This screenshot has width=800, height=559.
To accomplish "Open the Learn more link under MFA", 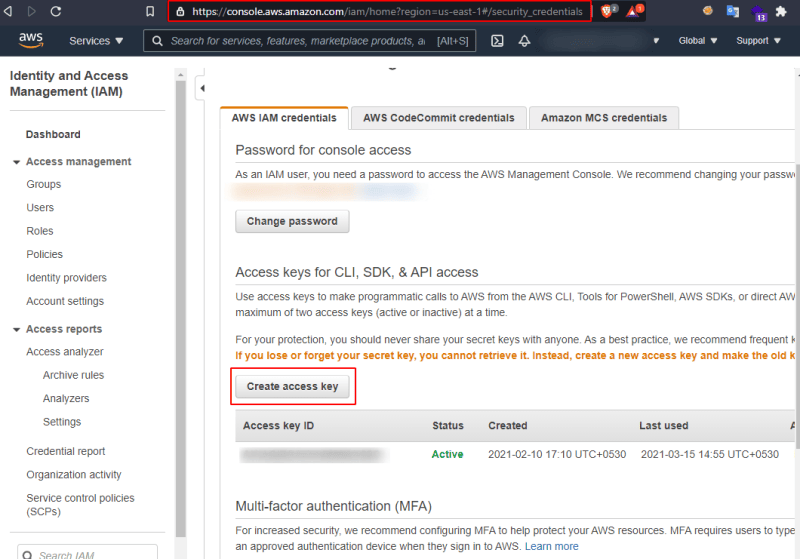I will click(552, 546).
